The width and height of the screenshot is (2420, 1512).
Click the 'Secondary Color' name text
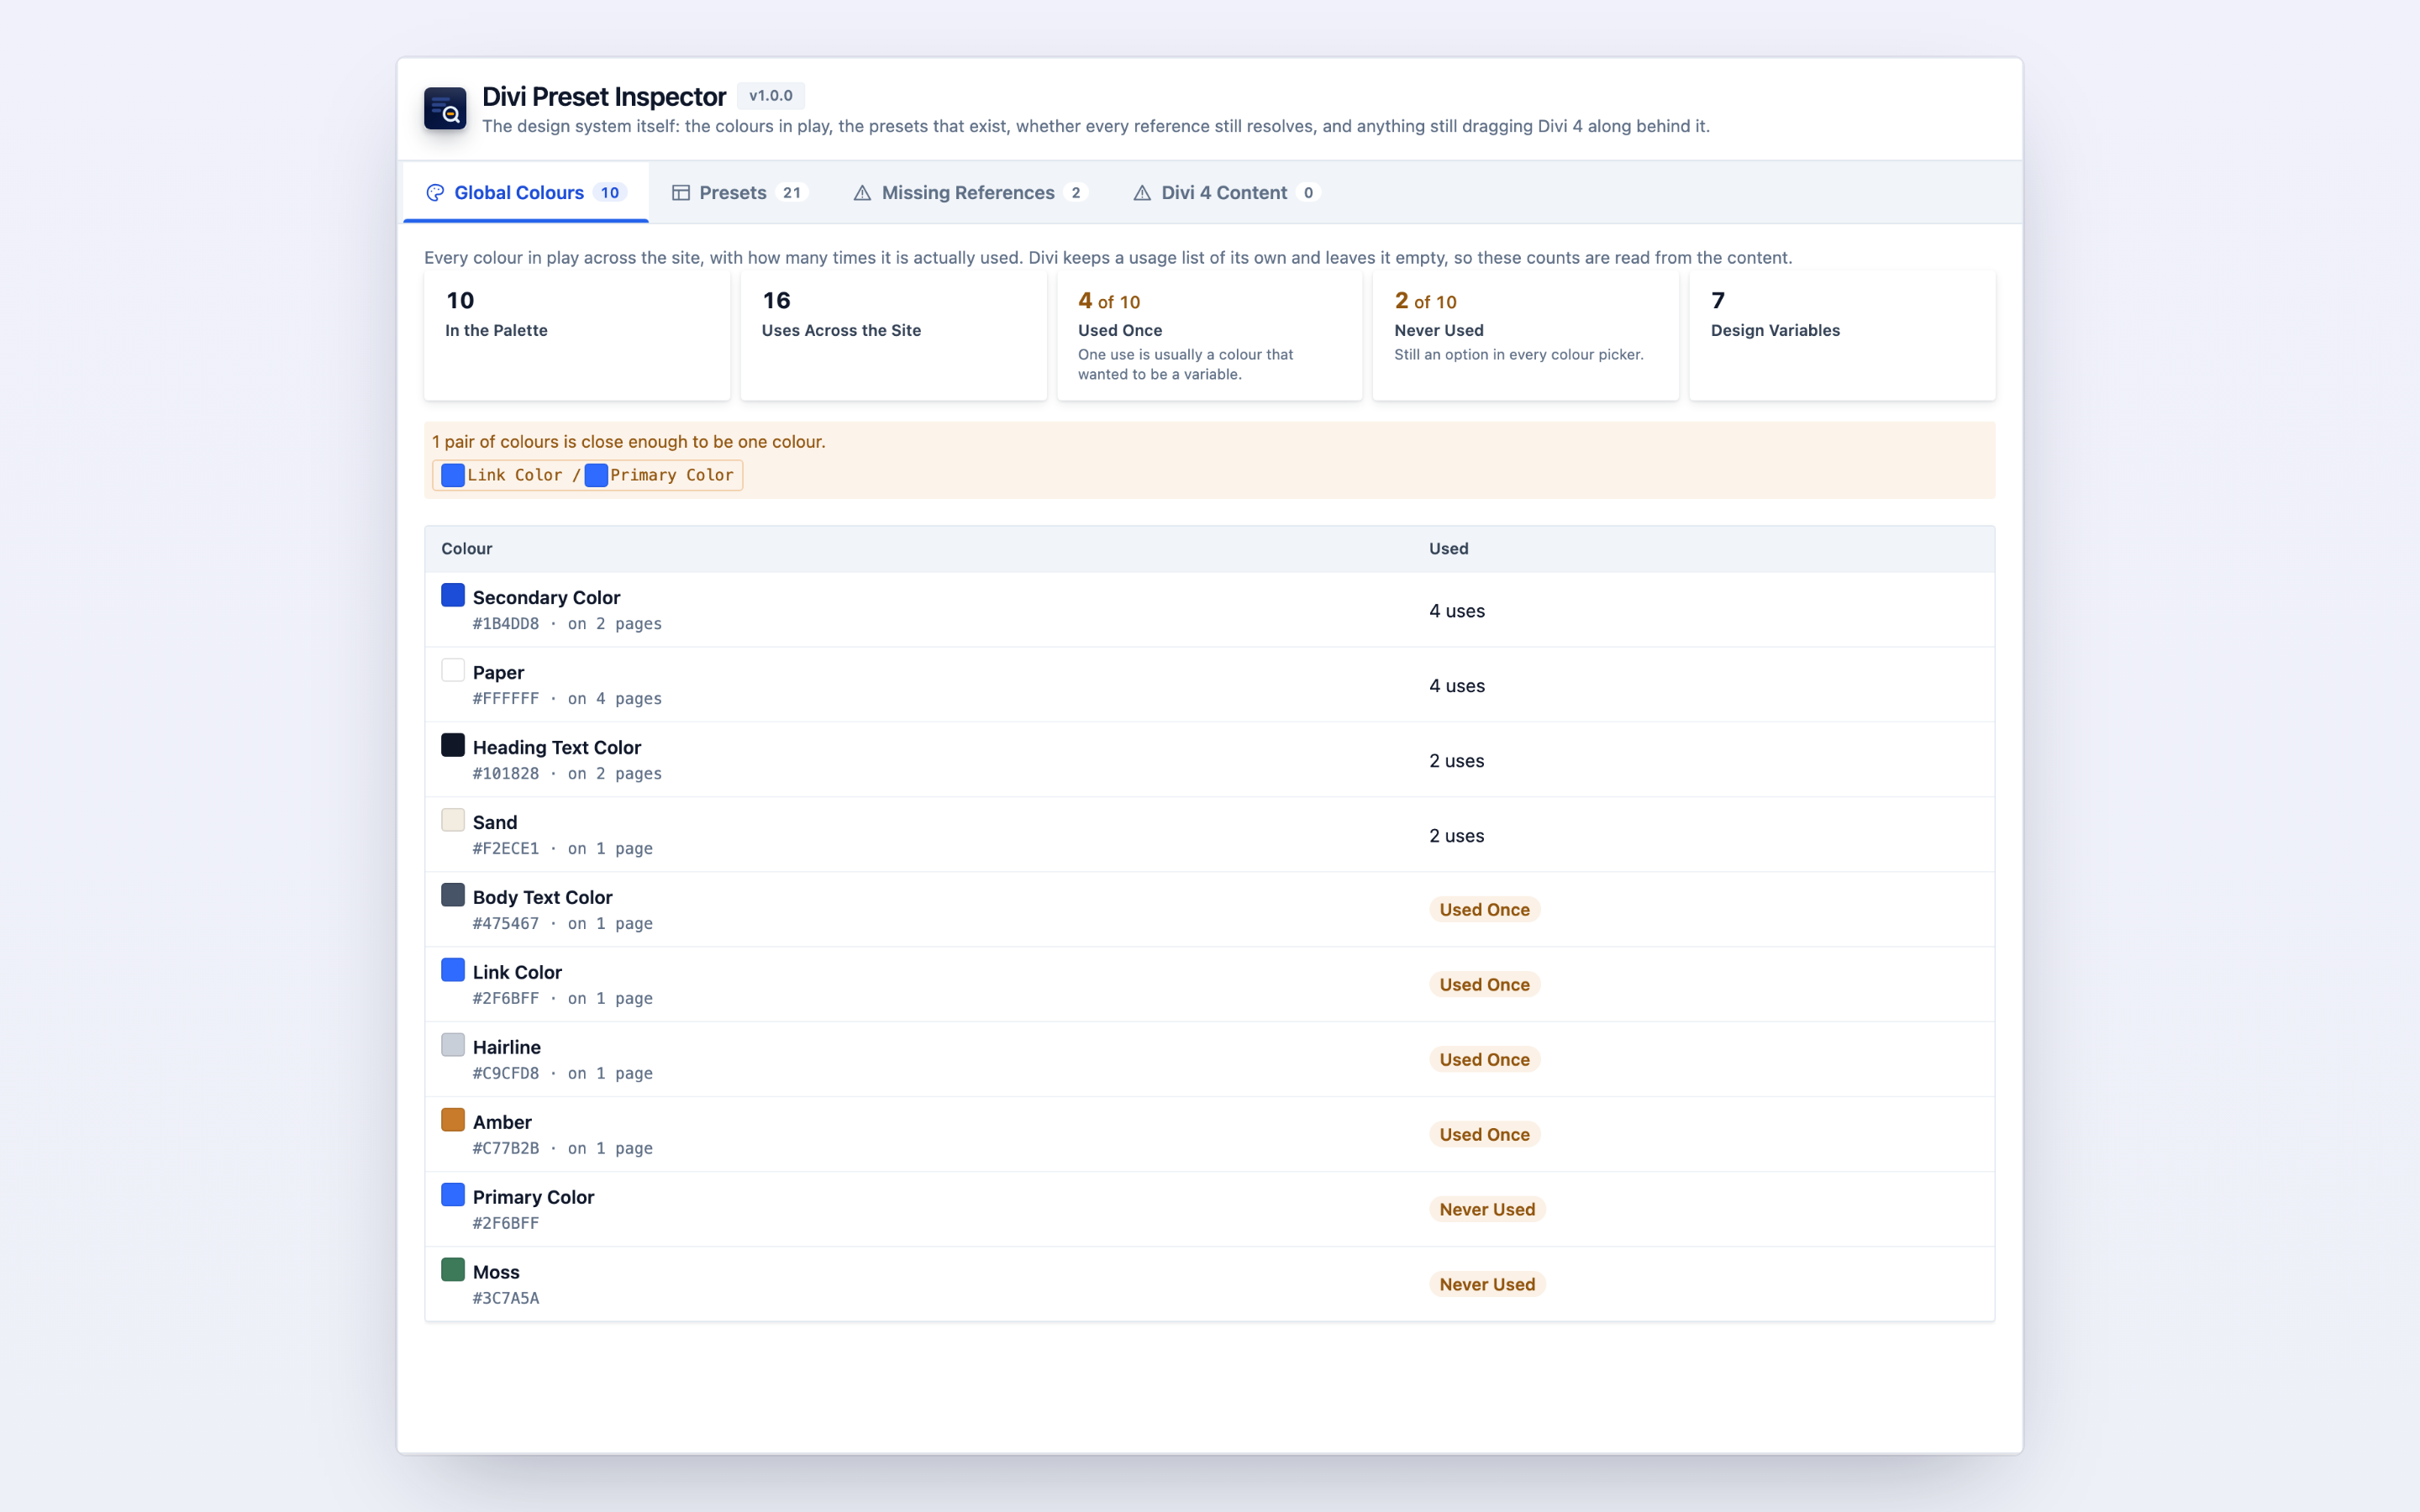point(546,598)
